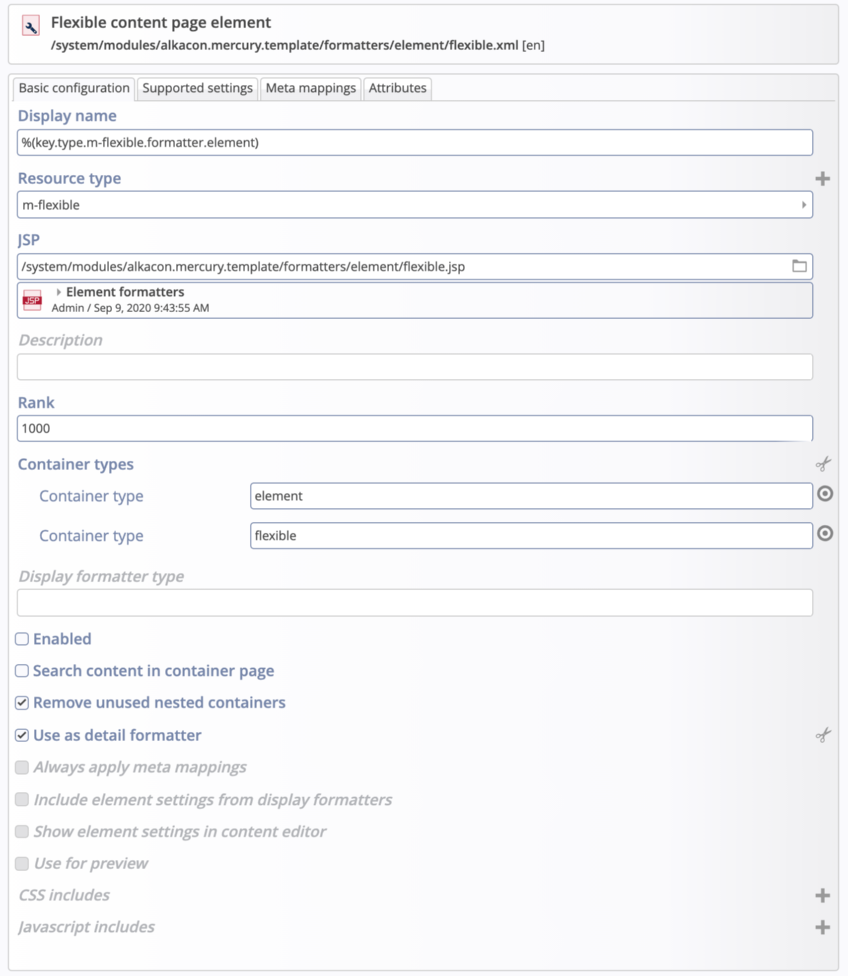Uncheck Remove unused nested containers

[22, 703]
